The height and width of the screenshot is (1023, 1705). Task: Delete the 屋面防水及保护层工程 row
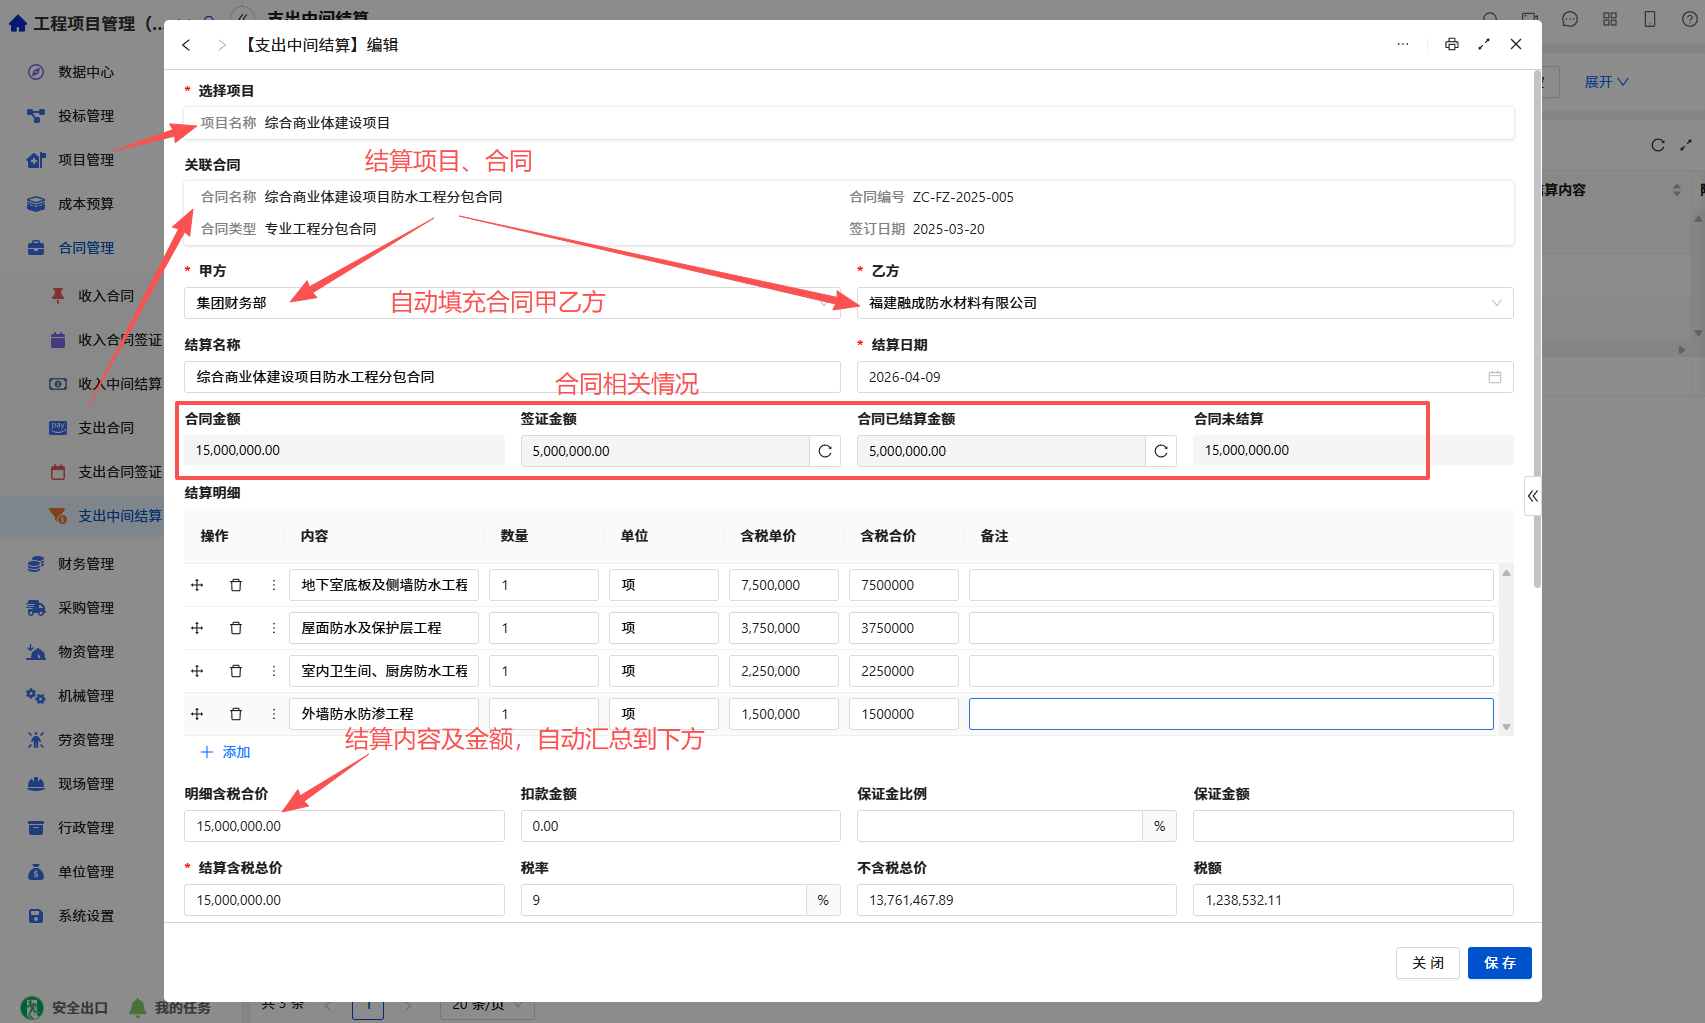(236, 628)
